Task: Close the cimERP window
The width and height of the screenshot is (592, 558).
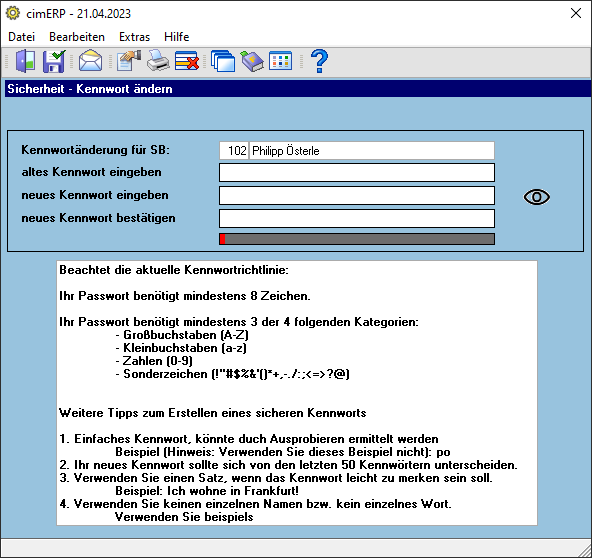Action: pyautogui.click(x=576, y=13)
